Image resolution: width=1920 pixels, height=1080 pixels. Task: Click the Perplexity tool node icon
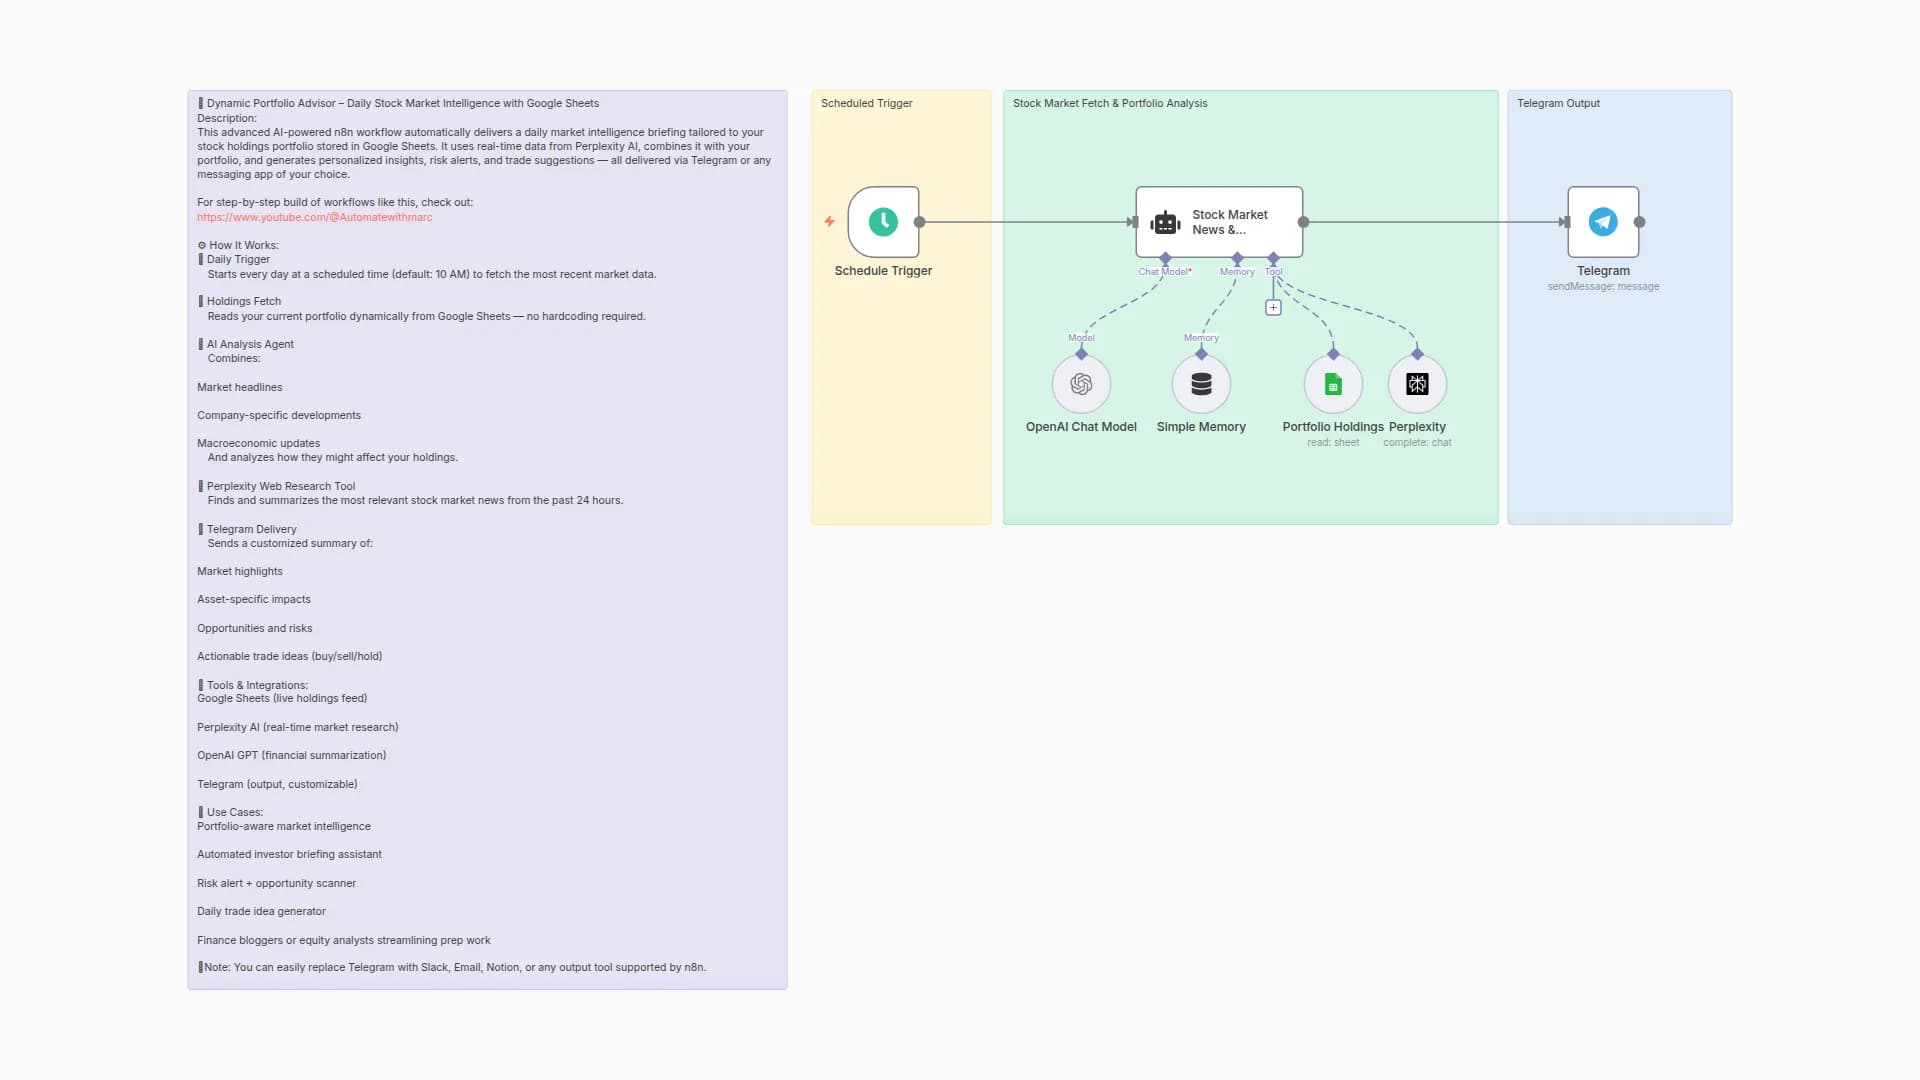(1416, 384)
